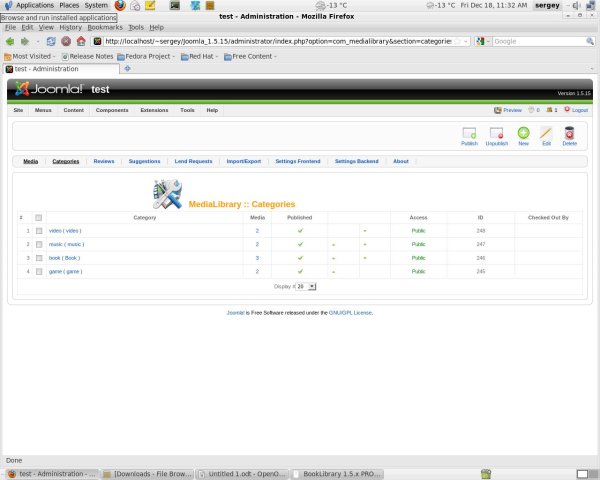Screen dimensions: 600x480
Task: Click the red Stop loading icon
Action: (x=66, y=41)
